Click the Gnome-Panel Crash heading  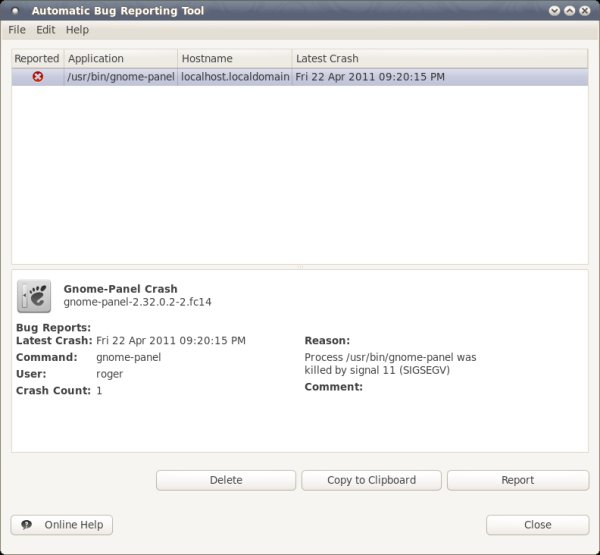tap(121, 289)
